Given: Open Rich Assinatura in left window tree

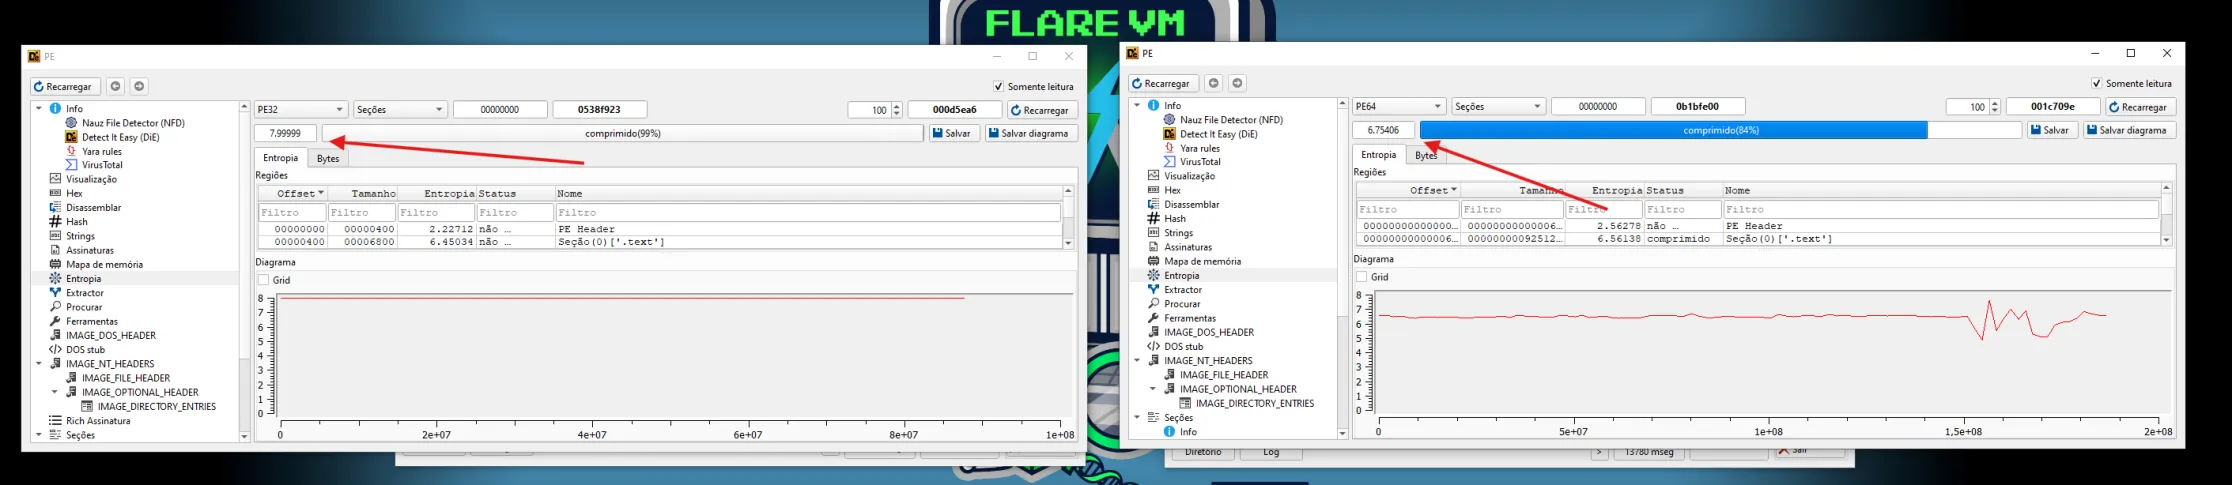Looking at the screenshot, I should click(98, 421).
